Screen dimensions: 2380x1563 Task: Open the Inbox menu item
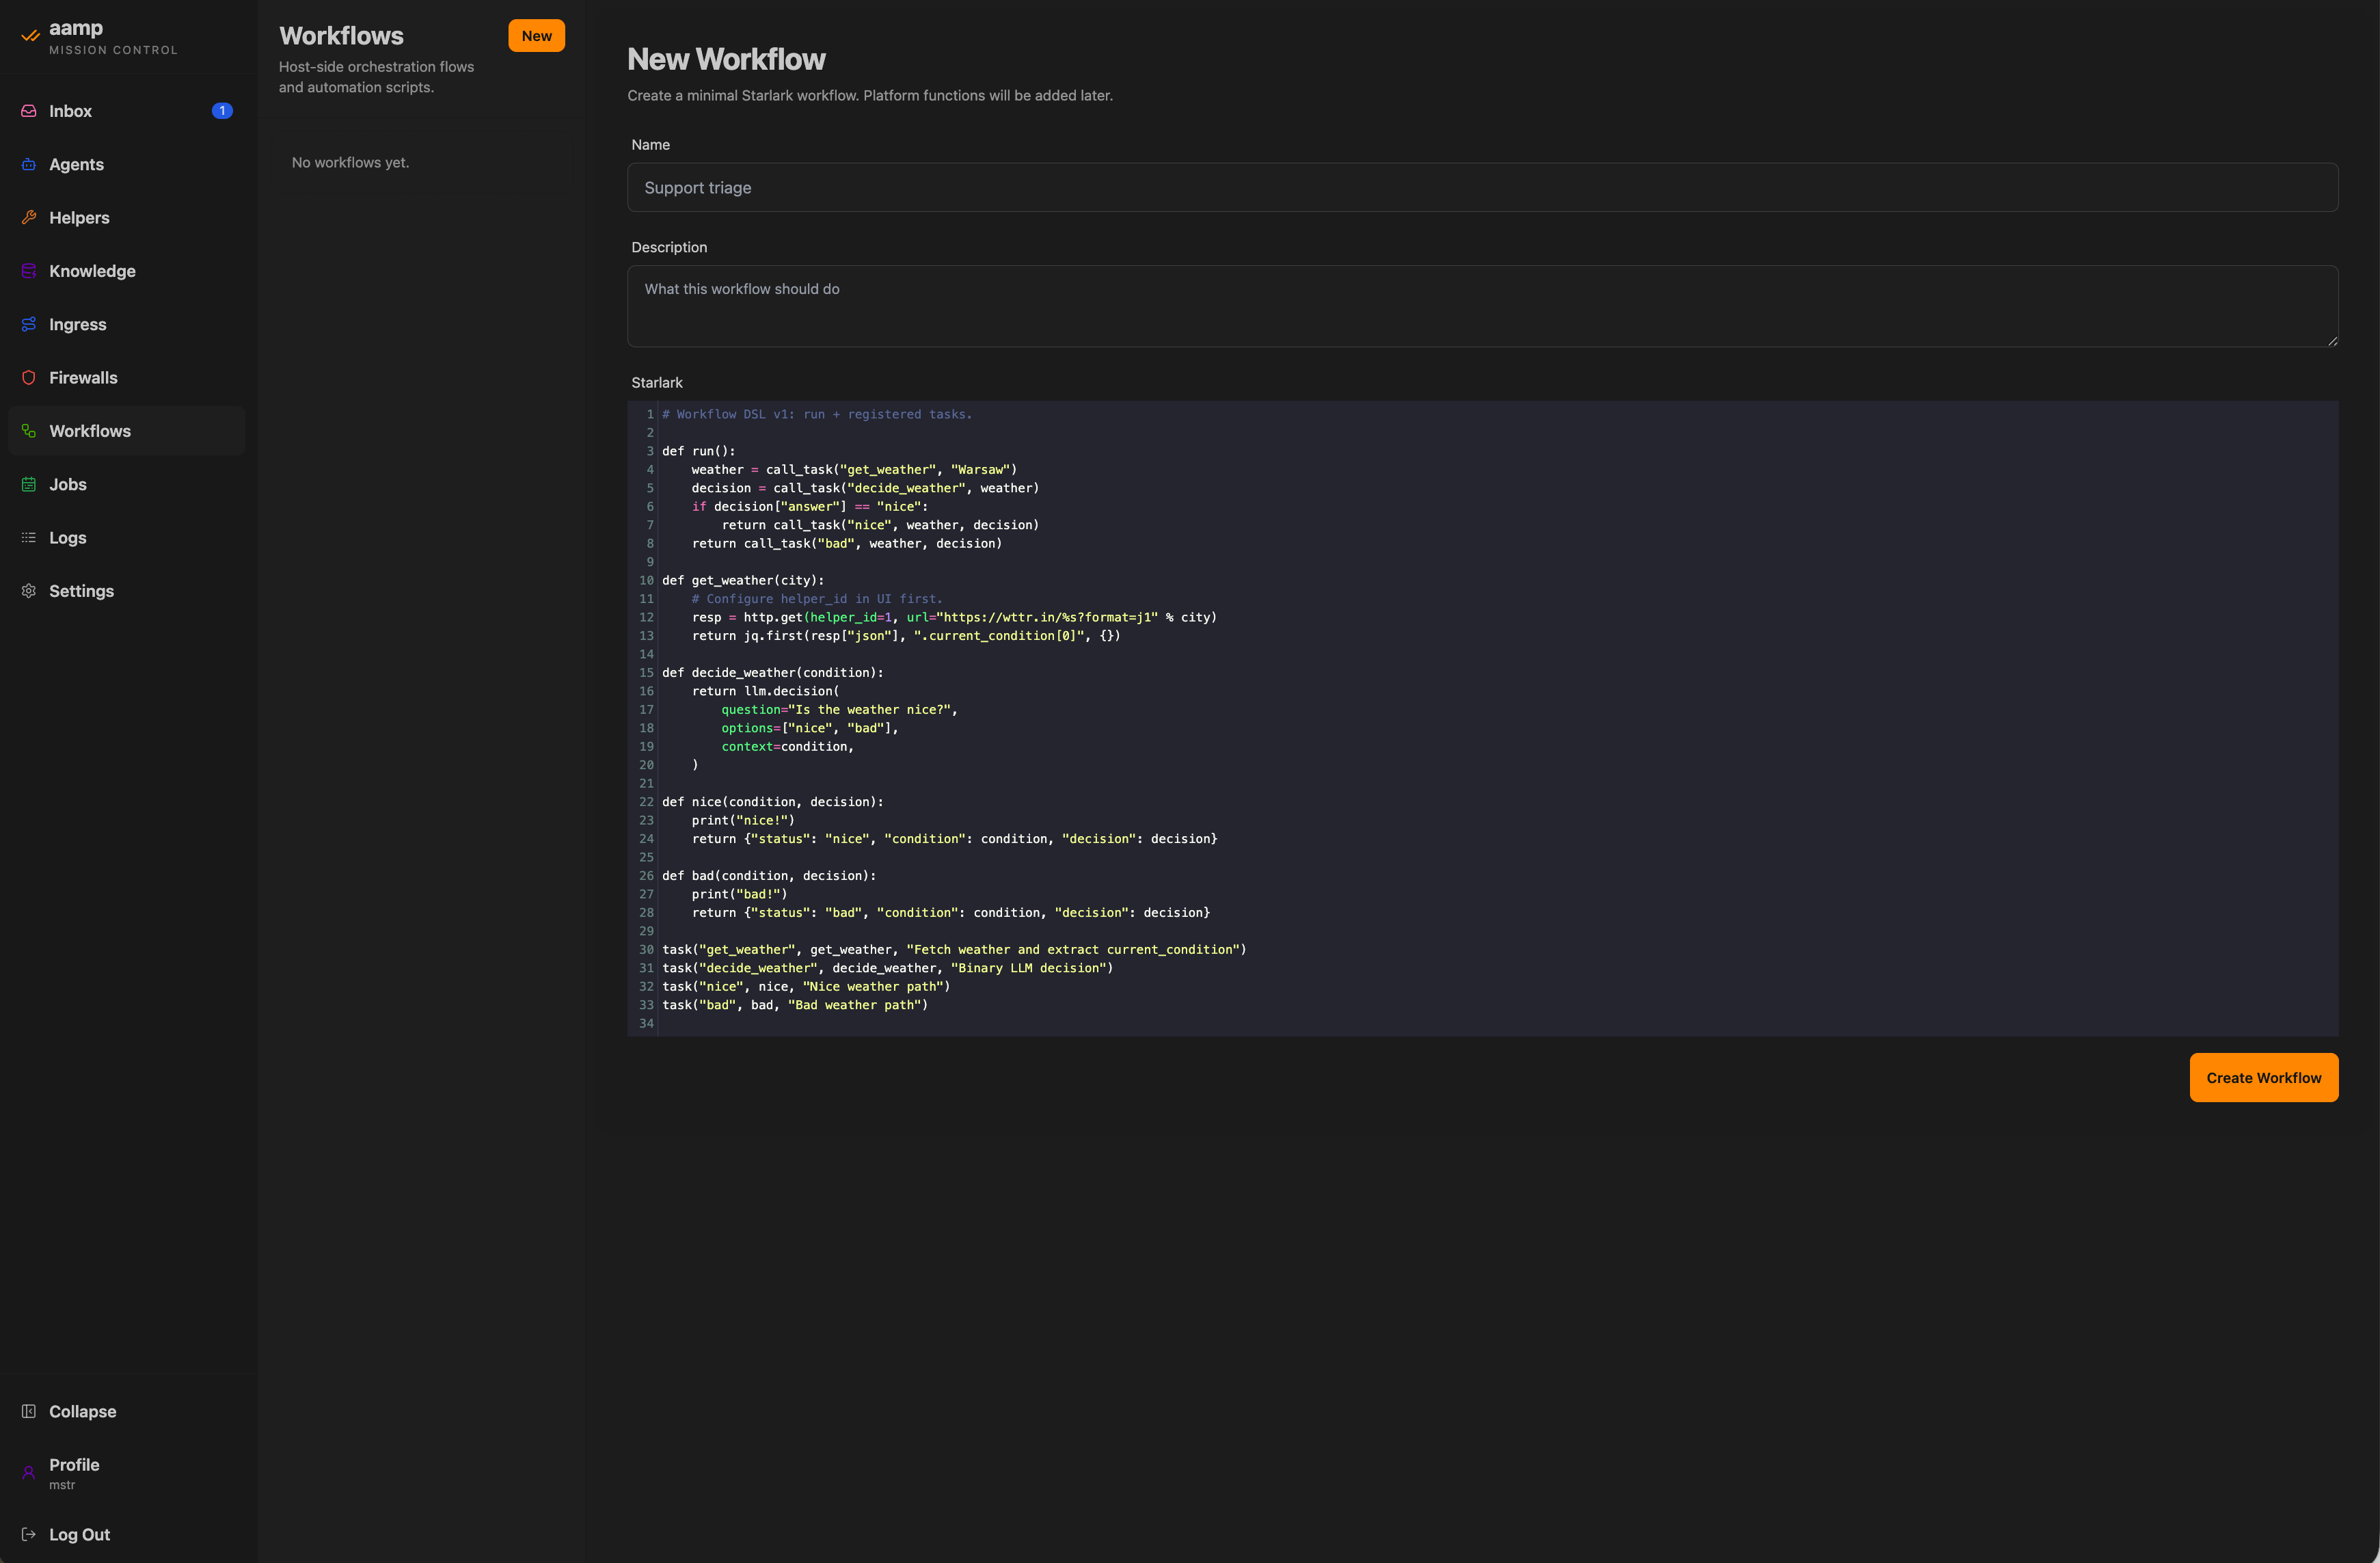pyautogui.click(x=127, y=111)
